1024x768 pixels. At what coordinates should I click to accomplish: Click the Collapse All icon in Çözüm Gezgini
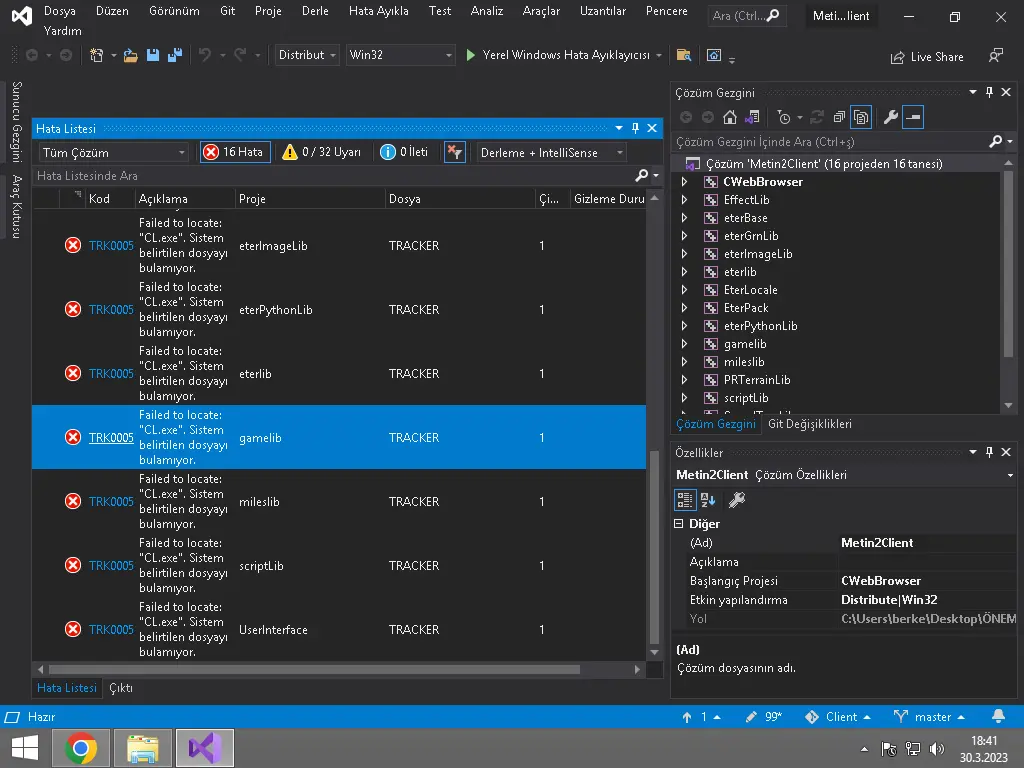pos(839,118)
